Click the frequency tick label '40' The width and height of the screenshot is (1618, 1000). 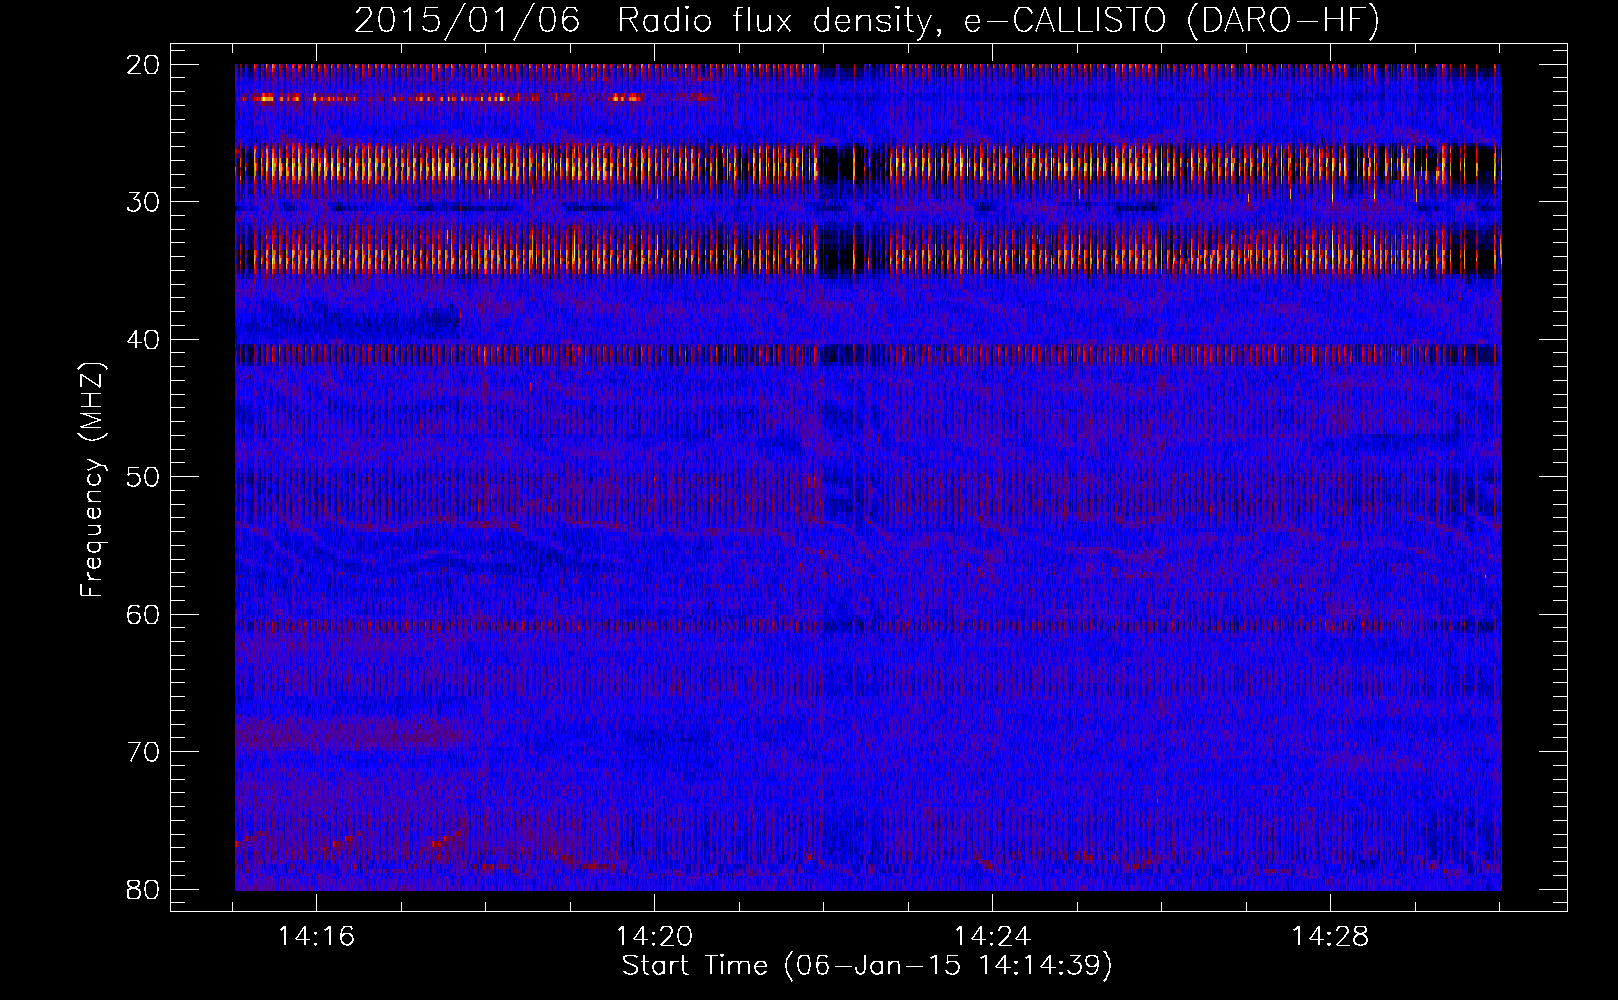144,340
